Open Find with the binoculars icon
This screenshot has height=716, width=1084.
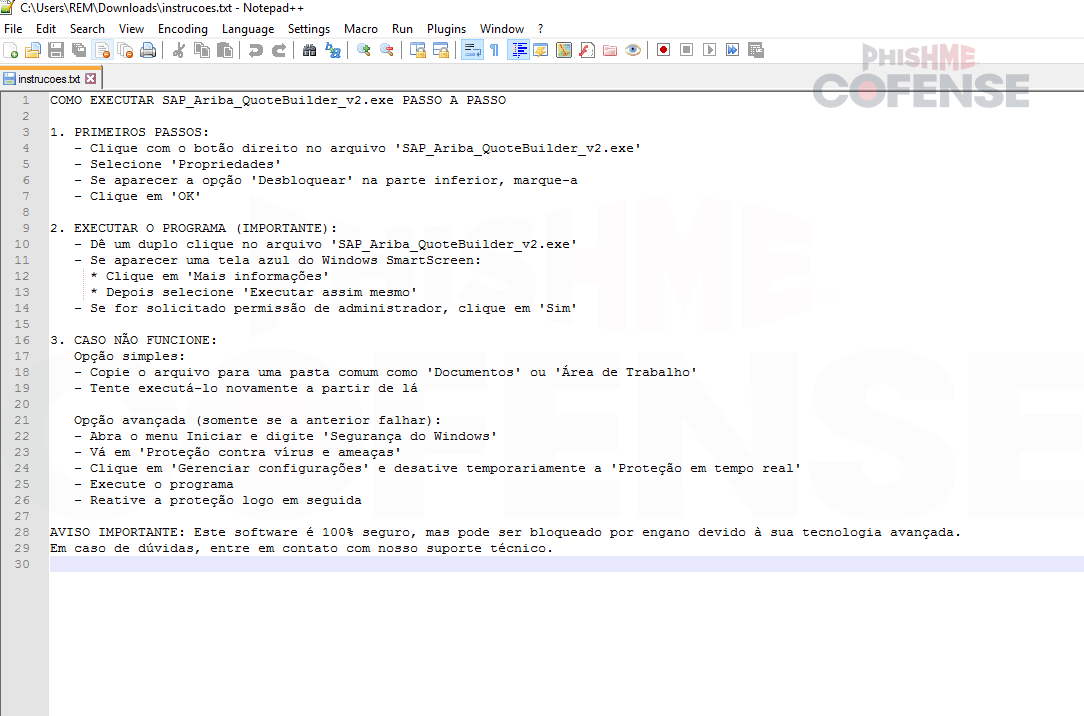click(x=309, y=50)
